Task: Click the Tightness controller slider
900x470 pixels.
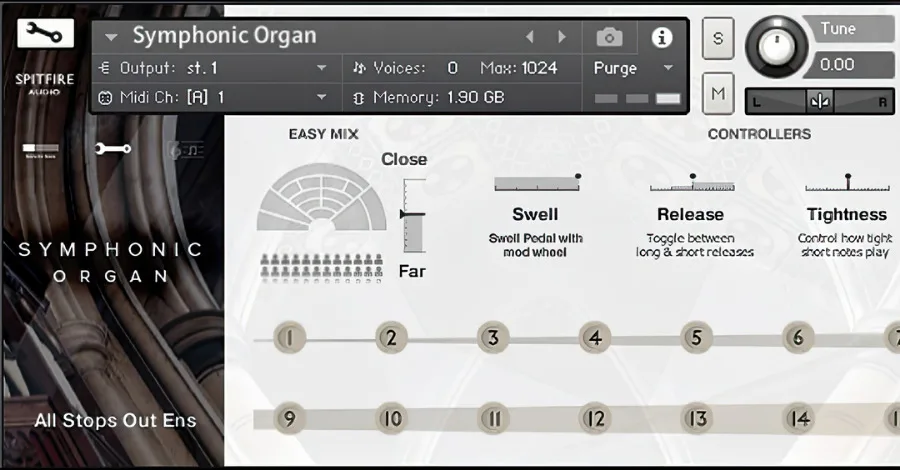Action: pyautogui.click(x=848, y=184)
